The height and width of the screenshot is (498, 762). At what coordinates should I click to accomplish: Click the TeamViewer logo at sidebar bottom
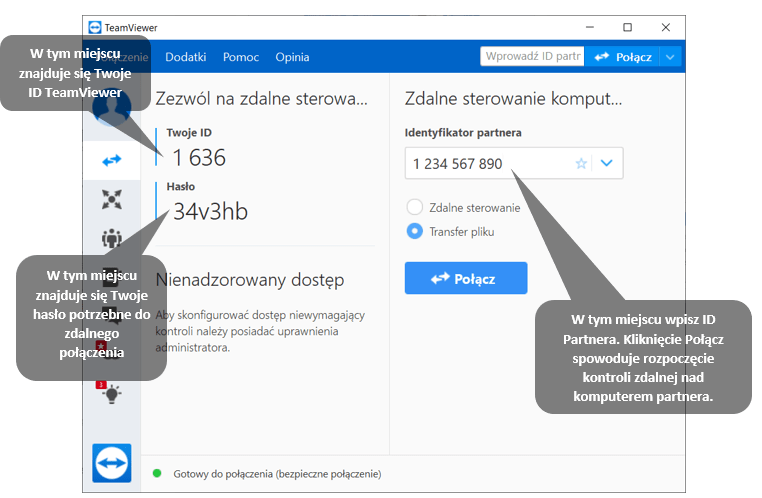click(x=112, y=463)
